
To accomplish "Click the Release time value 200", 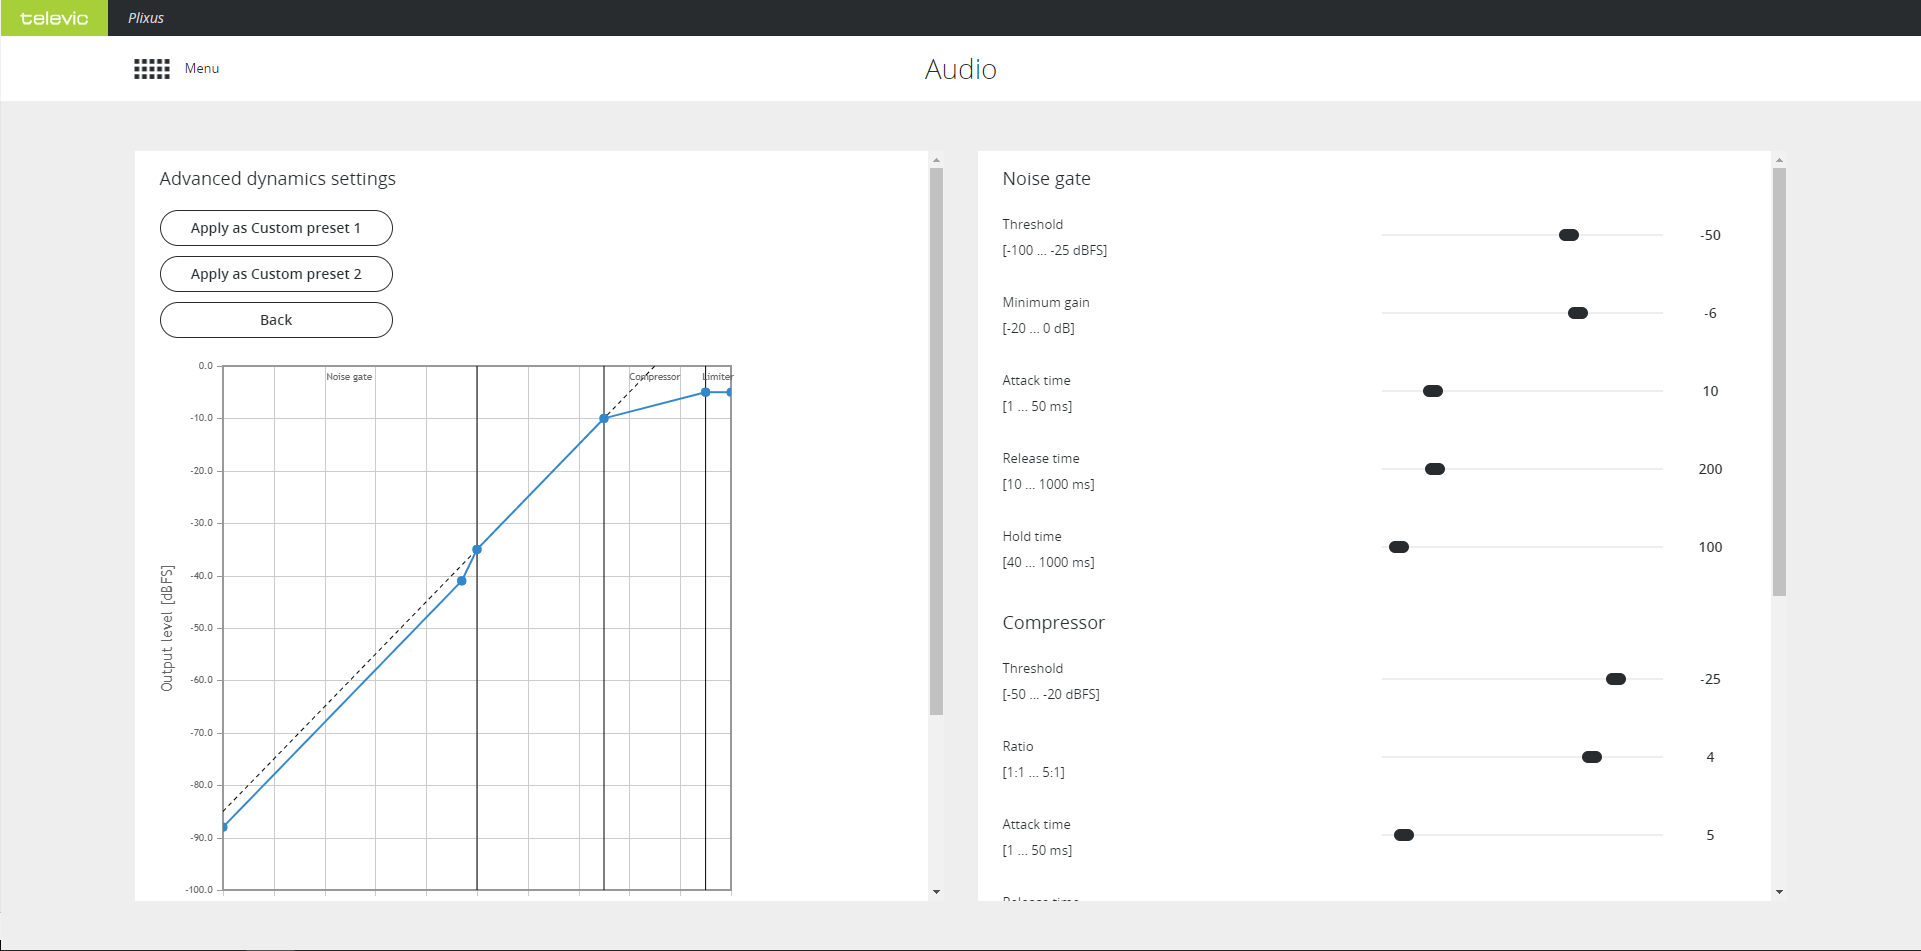I will [1710, 469].
